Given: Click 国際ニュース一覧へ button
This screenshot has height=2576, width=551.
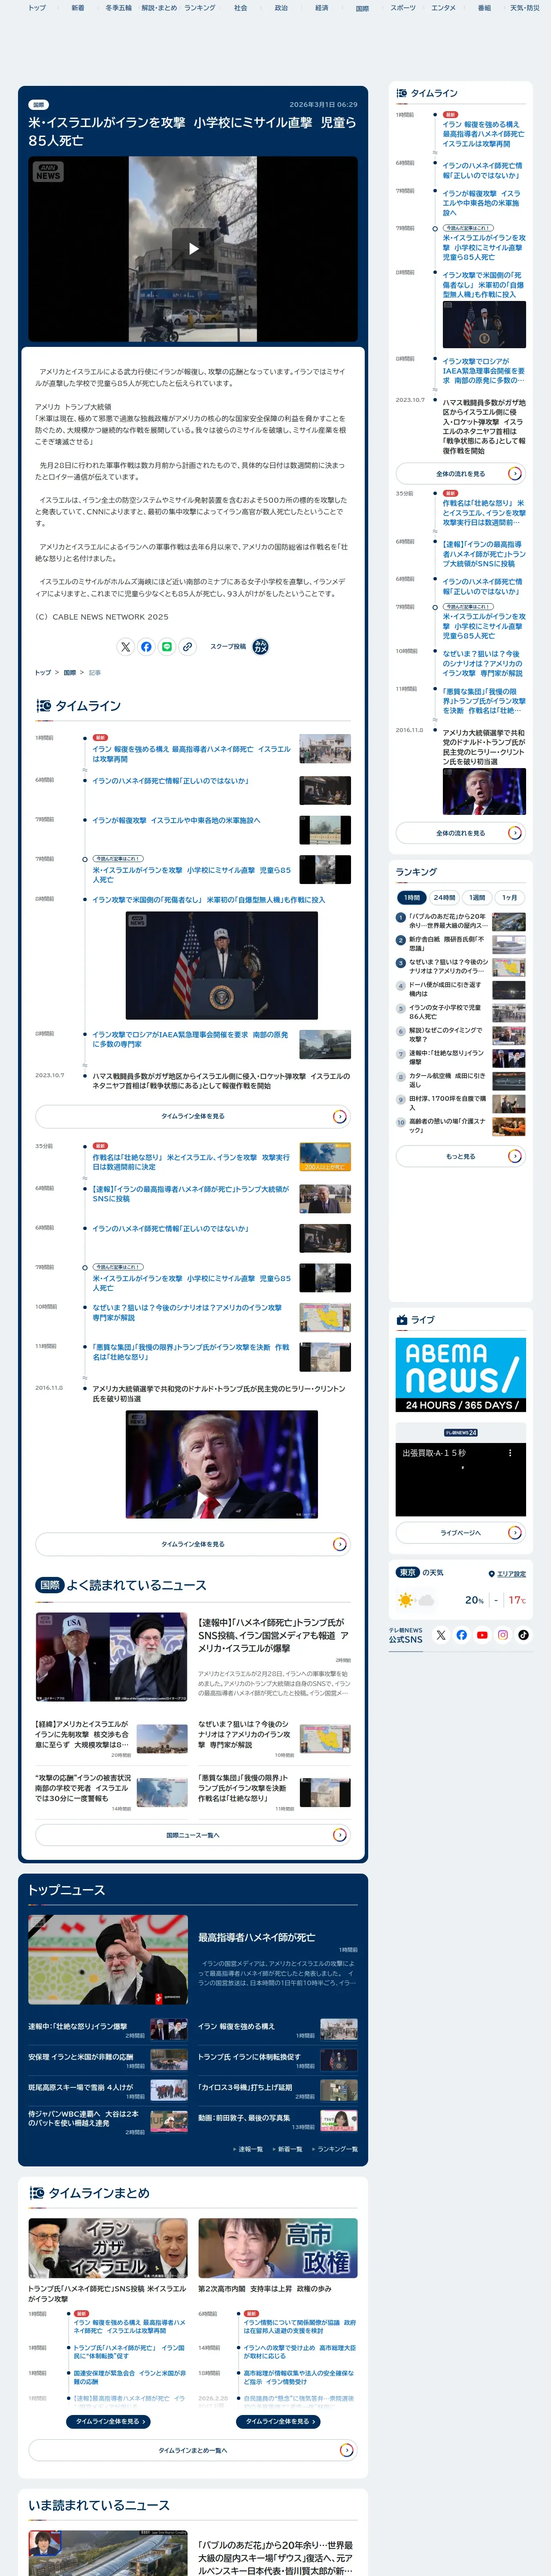Looking at the screenshot, I should coord(193,1835).
